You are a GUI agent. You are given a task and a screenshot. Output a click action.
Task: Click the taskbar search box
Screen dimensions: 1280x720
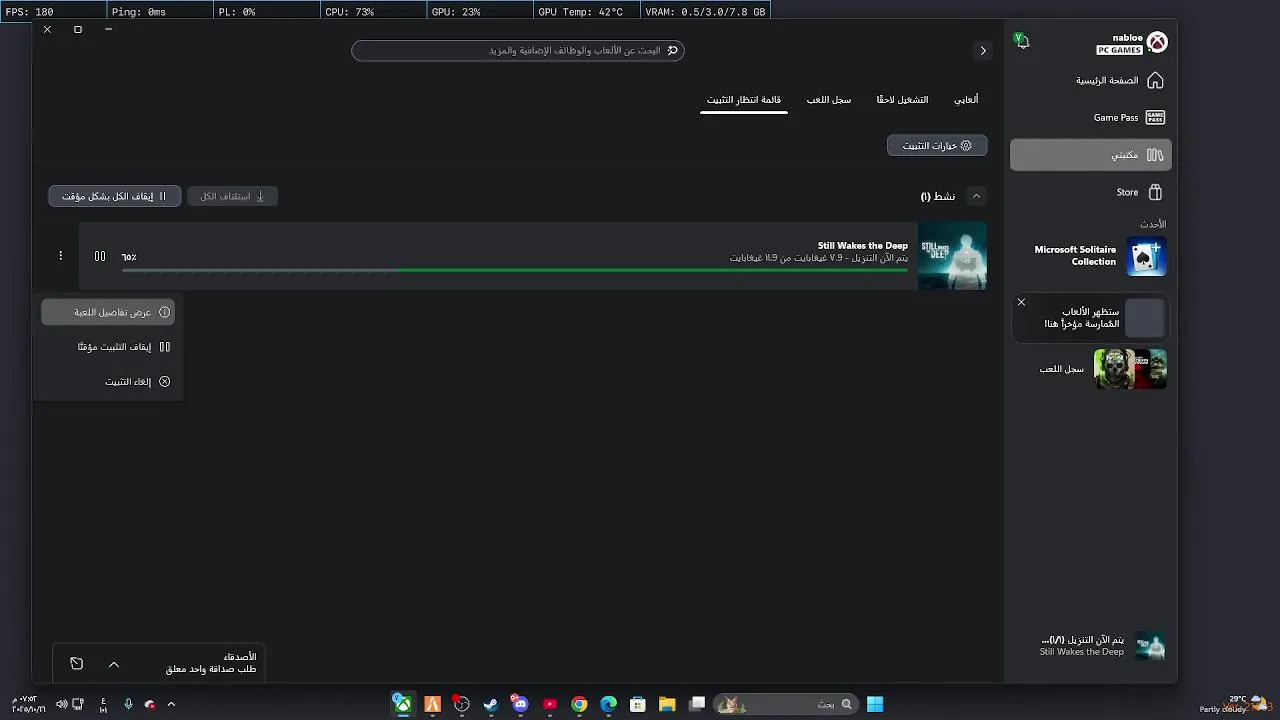788,705
